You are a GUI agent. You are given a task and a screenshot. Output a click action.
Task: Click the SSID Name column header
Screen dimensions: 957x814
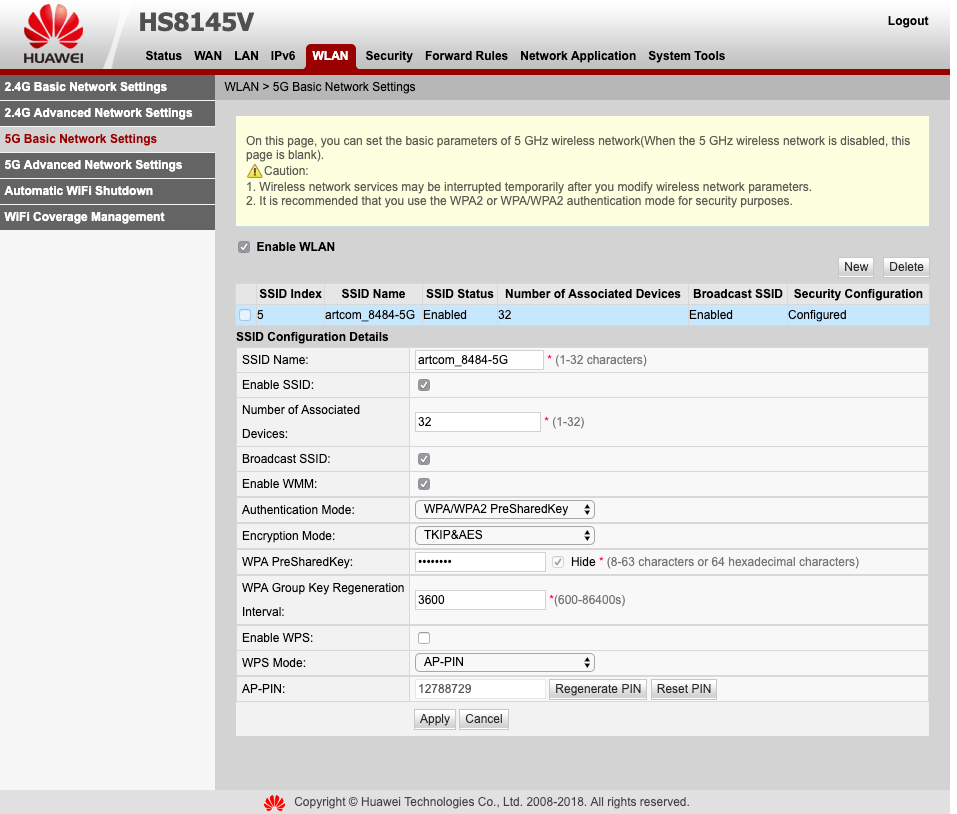(x=374, y=294)
